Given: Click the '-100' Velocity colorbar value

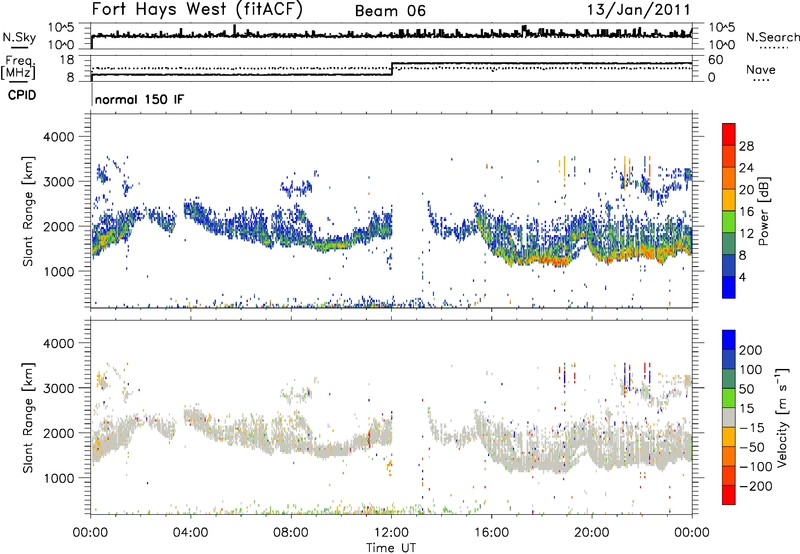Looking at the screenshot, I should (756, 466).
